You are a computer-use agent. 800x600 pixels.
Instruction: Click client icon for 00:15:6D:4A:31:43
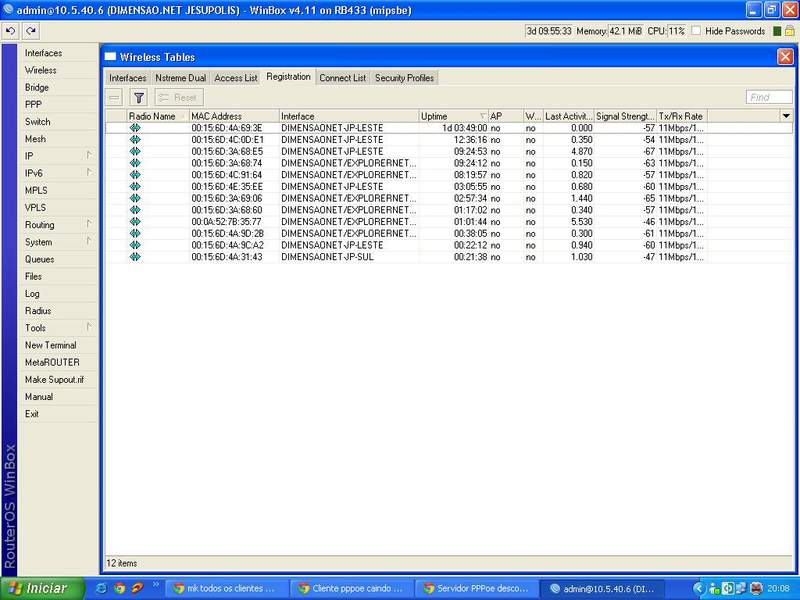[135, 257]
